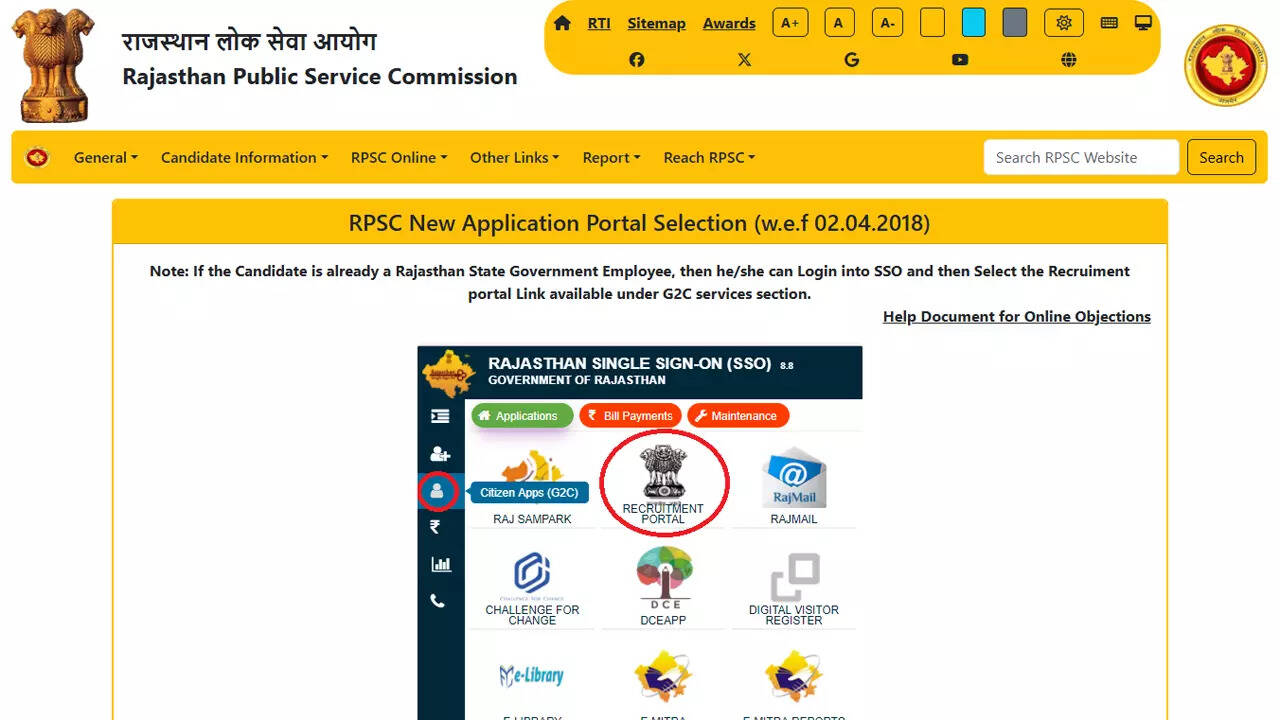Click the national emblem logo
Viewport: 1280px width, 720px height.
pyautogui.click(x=52, y=65)
